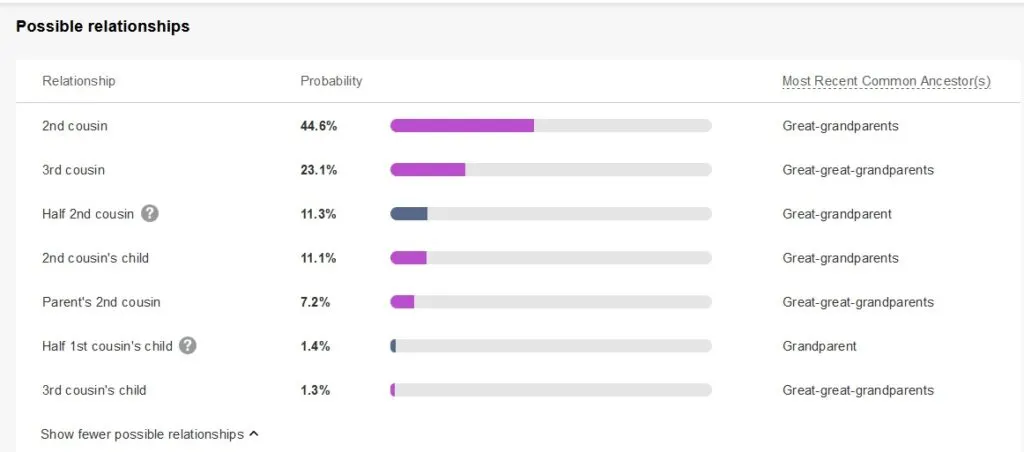Screen dimensions: 1024x452
Task: Click the Possible relationships heading
Action: point(103,27)
